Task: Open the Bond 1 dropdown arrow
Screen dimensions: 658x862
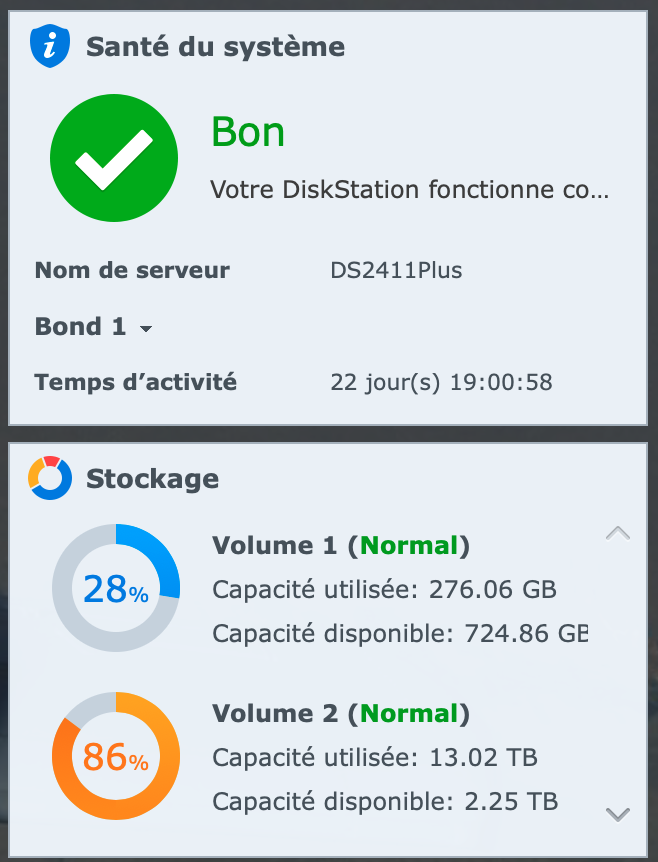Action: point(146,329)
